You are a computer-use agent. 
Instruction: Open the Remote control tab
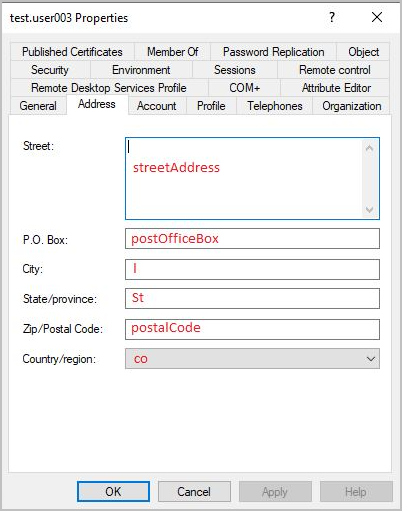pyautogui.click(x=334, y=70)
